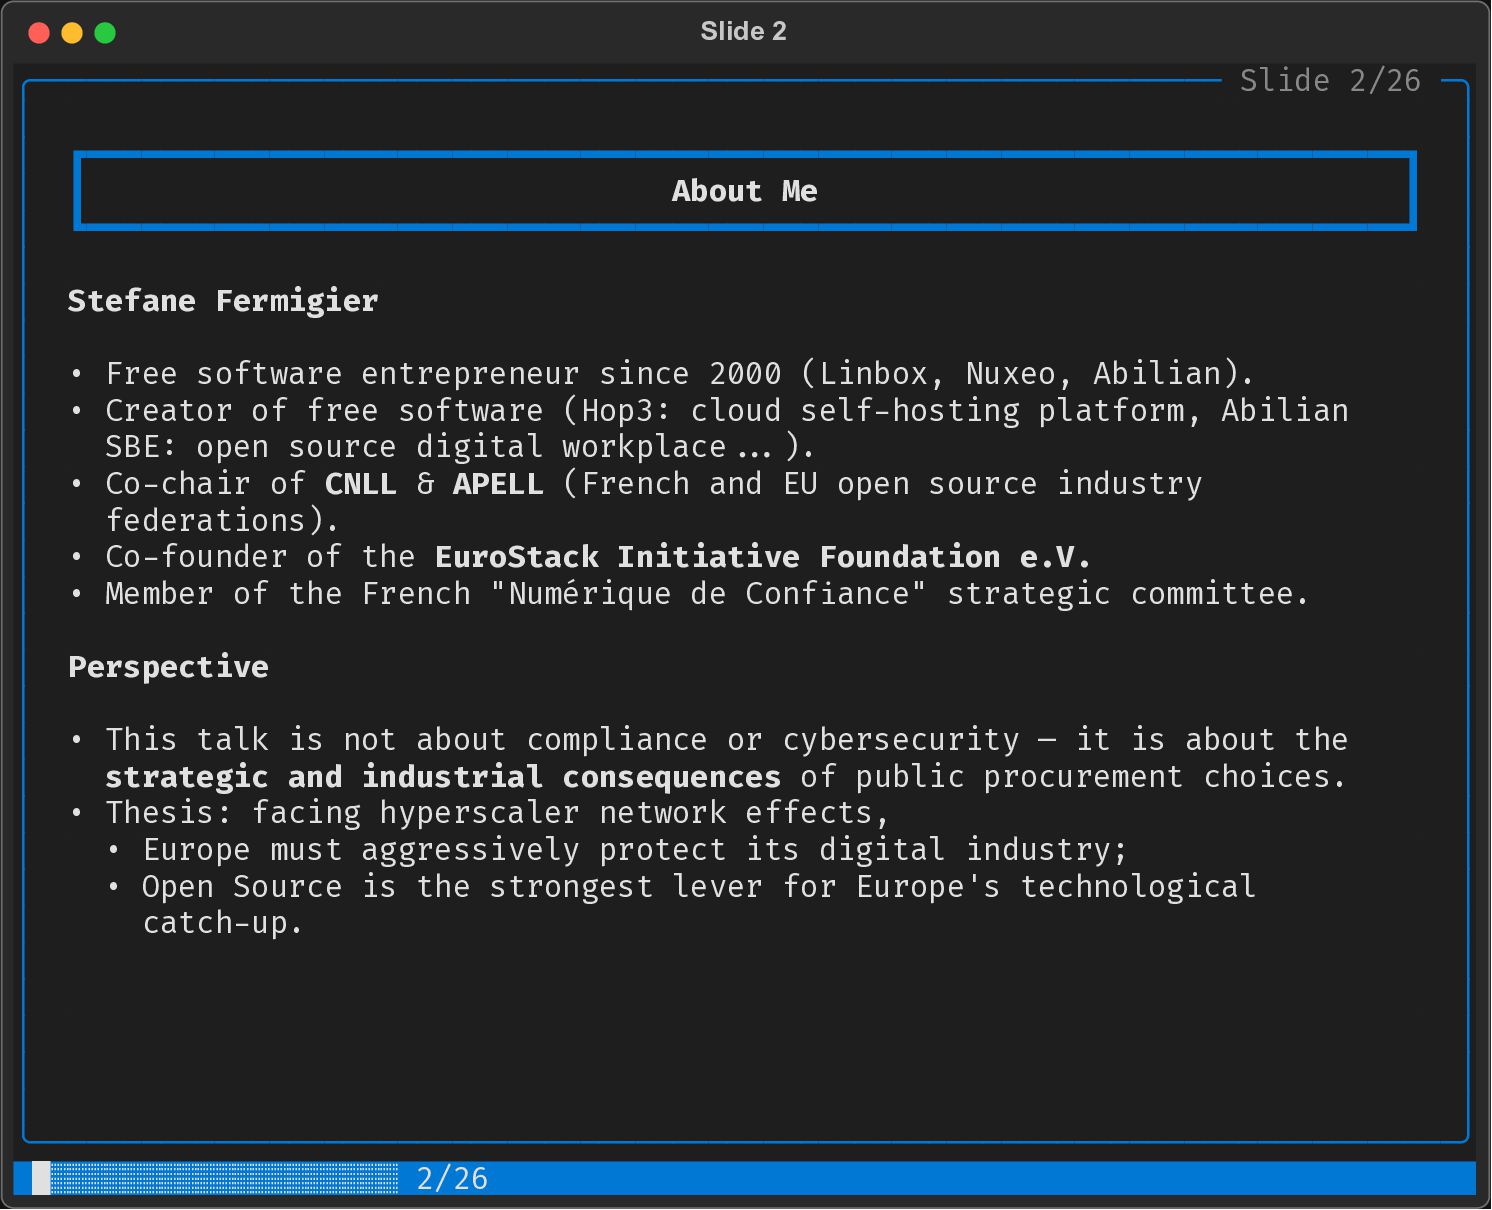Click the "2/26" label in the bottom bar
This screenshot has width=1492, height=1210.
click(x=452, y=1179)
